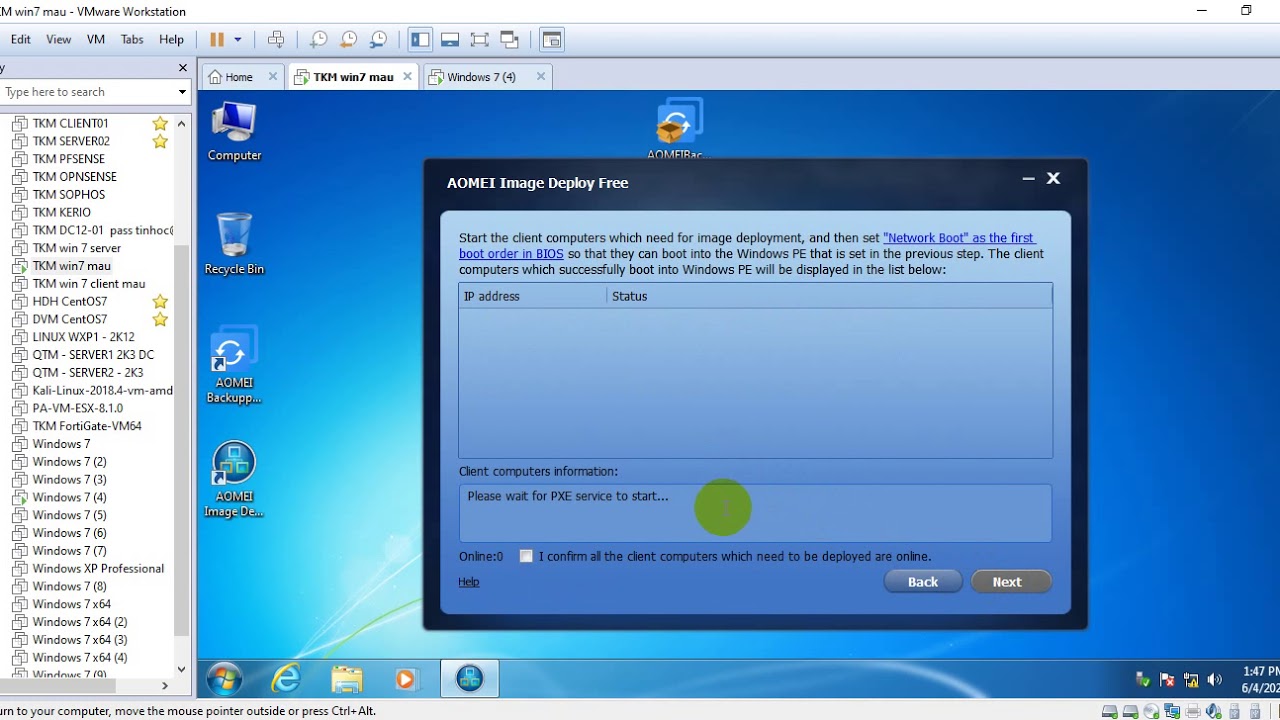Revert virtual machine to snapshot icon

point(348,40)
